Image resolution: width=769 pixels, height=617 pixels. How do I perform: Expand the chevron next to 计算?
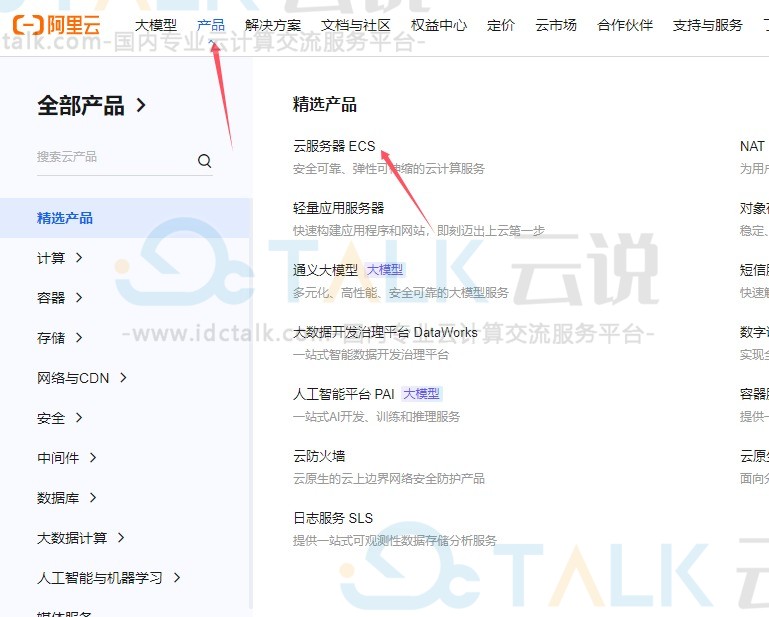pos(79,257)
